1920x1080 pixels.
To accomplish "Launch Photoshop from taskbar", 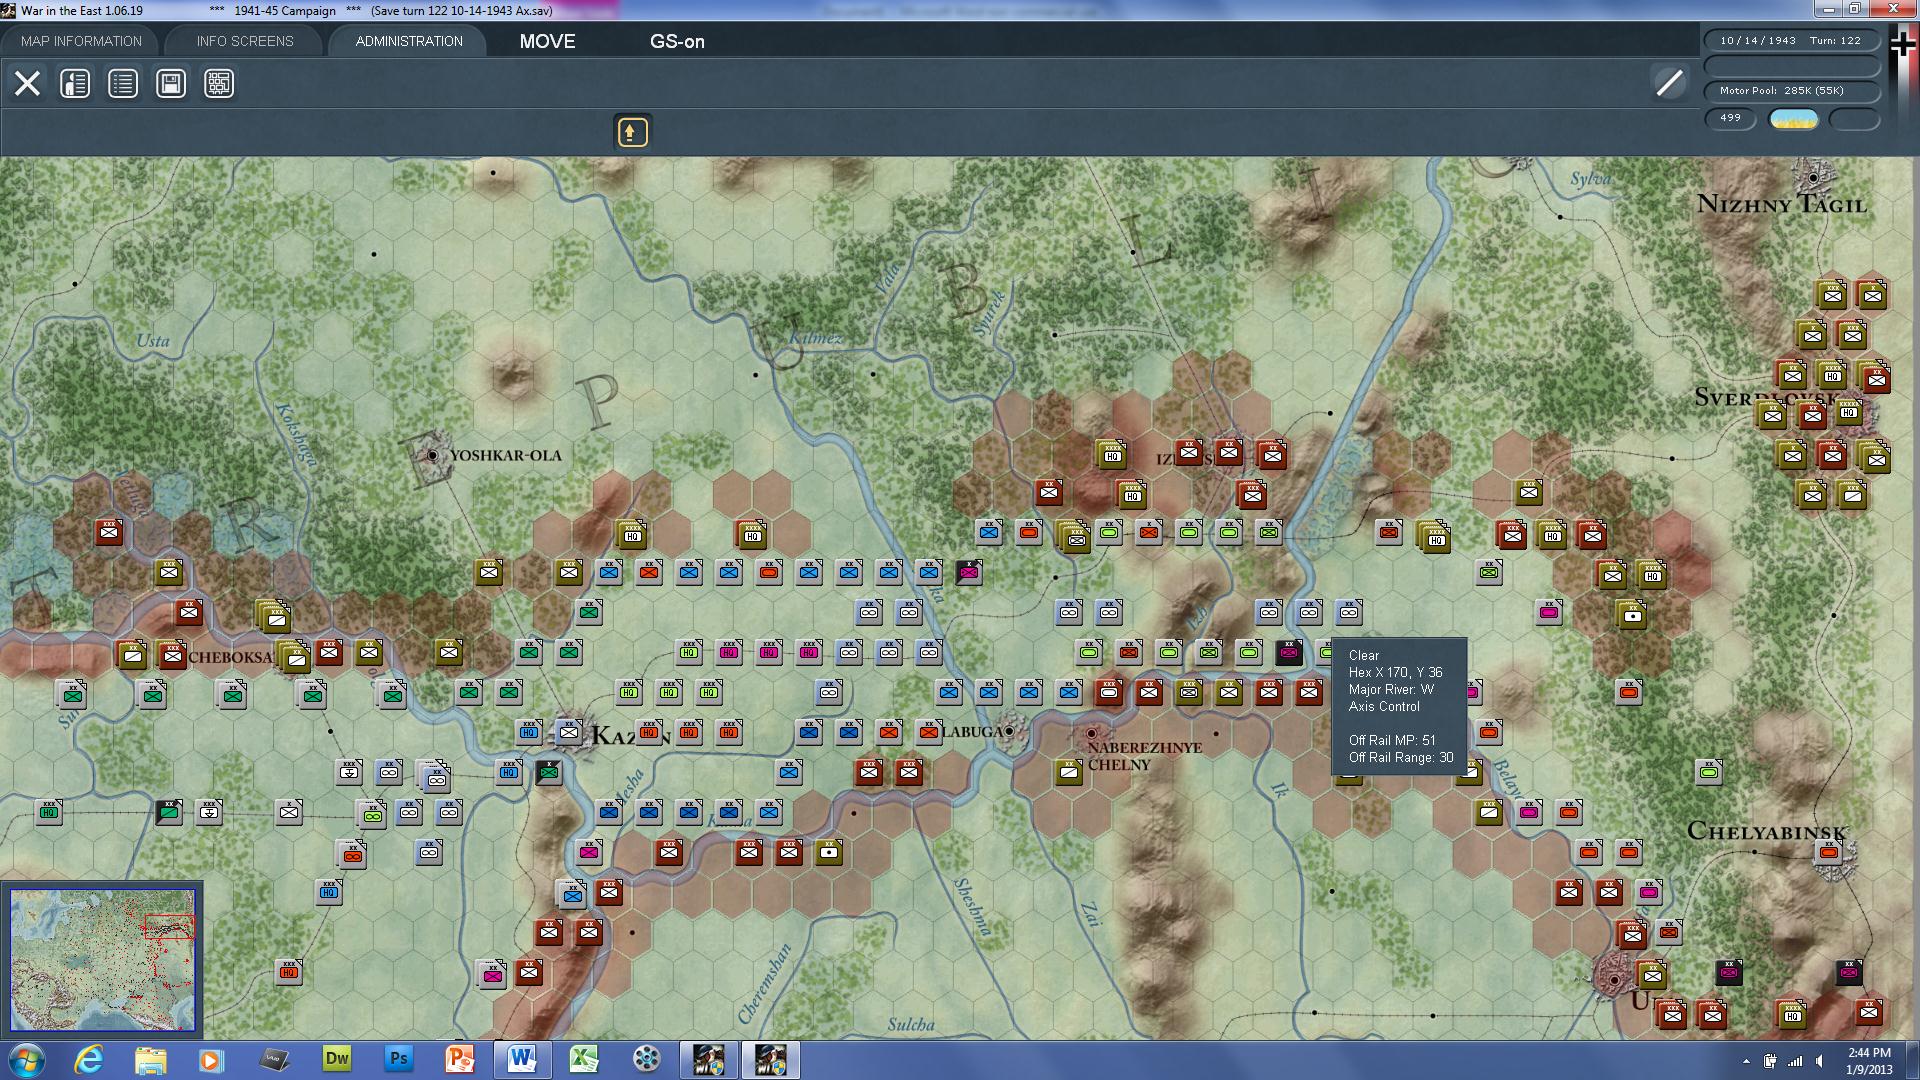I will click(398, 1059).
